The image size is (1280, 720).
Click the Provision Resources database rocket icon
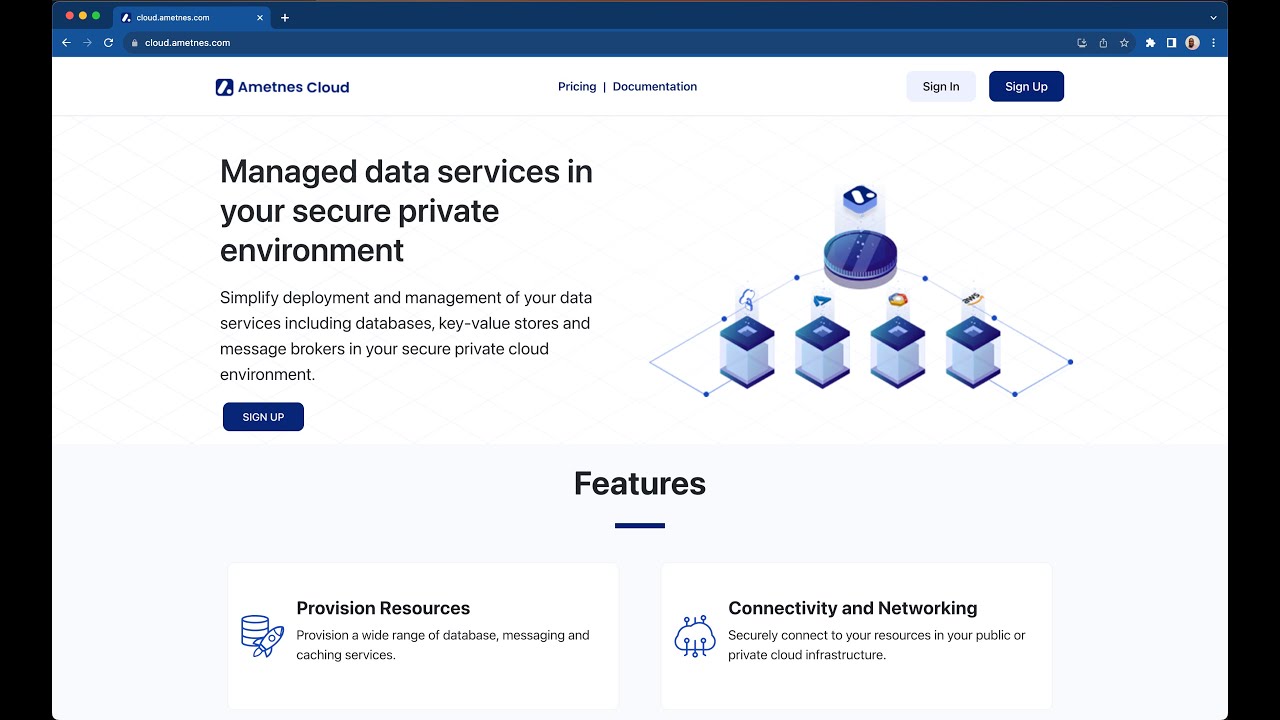(262, 636)
